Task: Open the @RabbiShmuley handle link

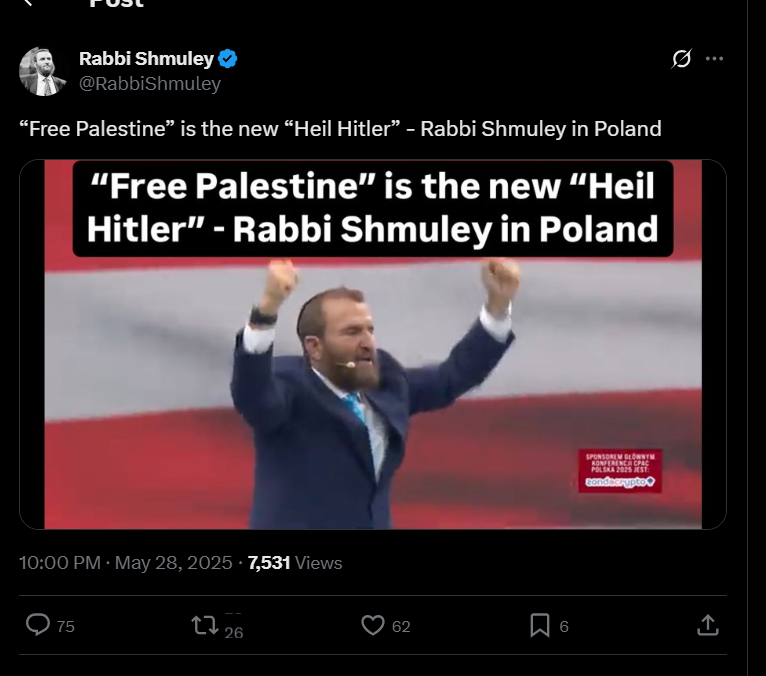Action: [x=150, y=84]
